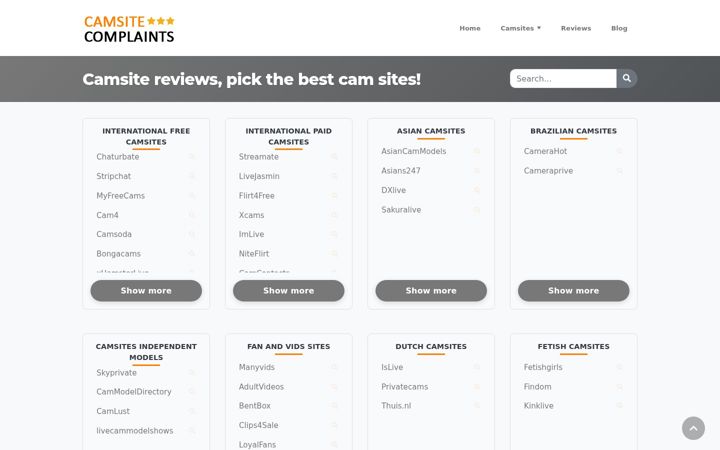Show more International Free Camsites

tap(146, 291)
